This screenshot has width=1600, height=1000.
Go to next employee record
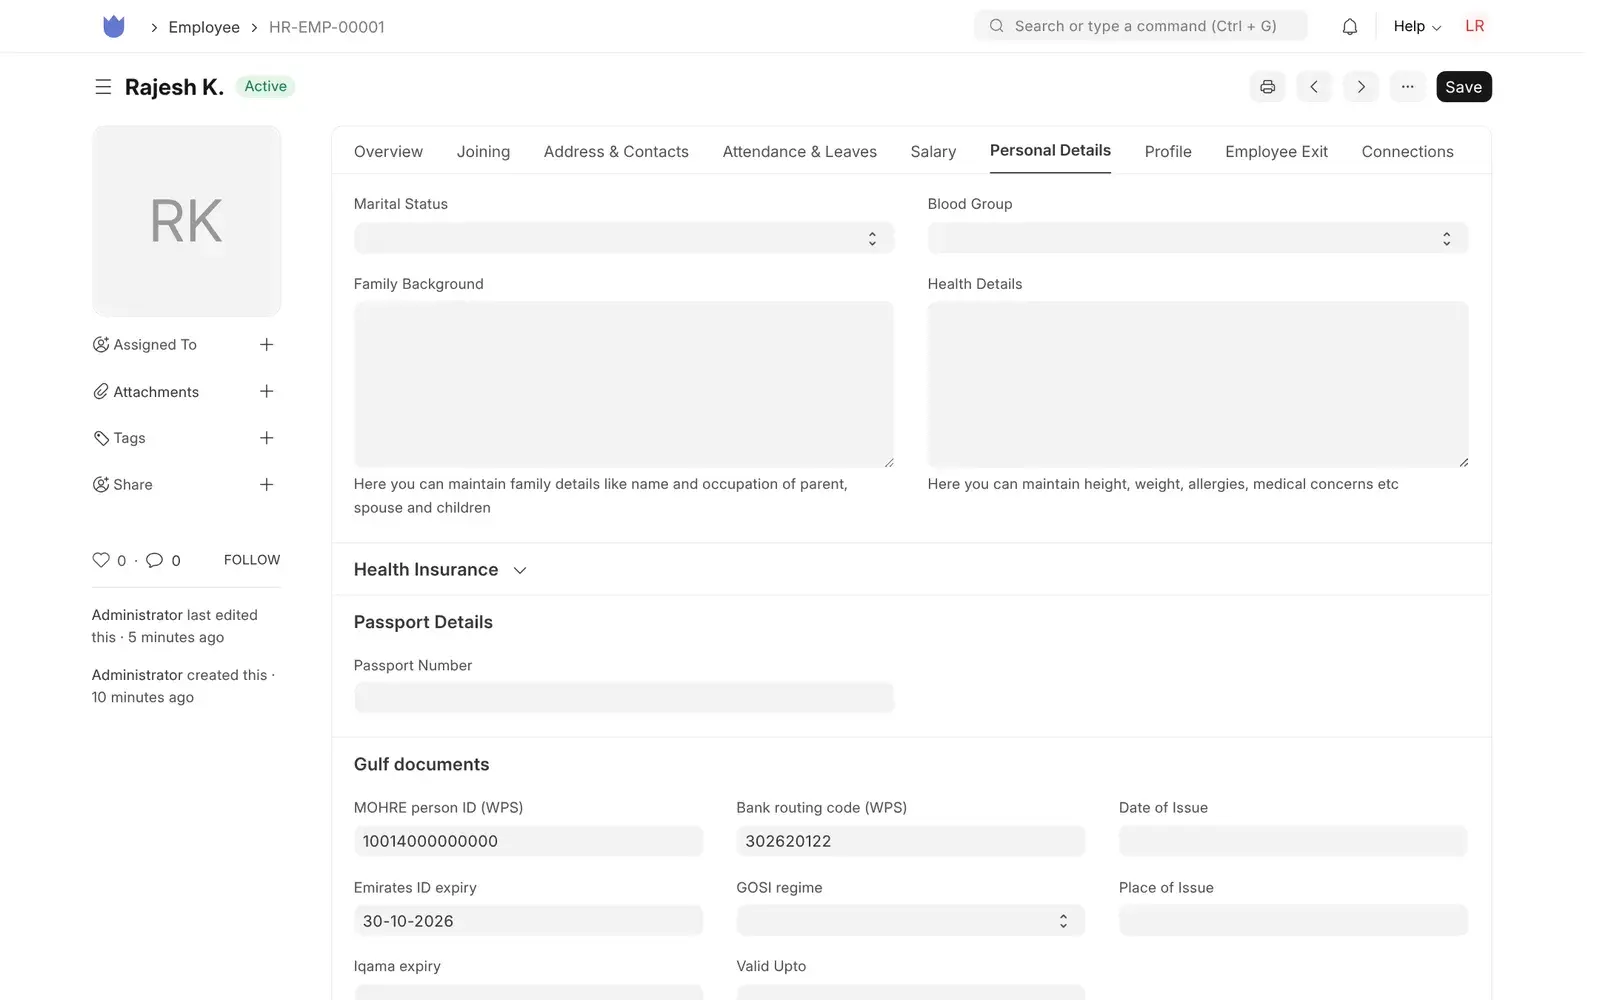[1361, 87]
